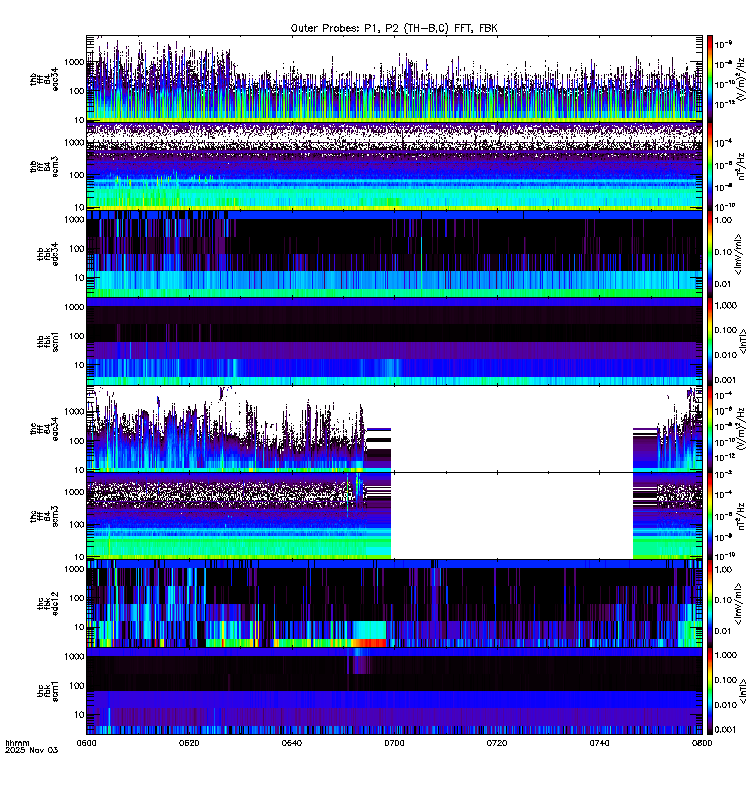Click the 0700 time tick label

[394, 743]
